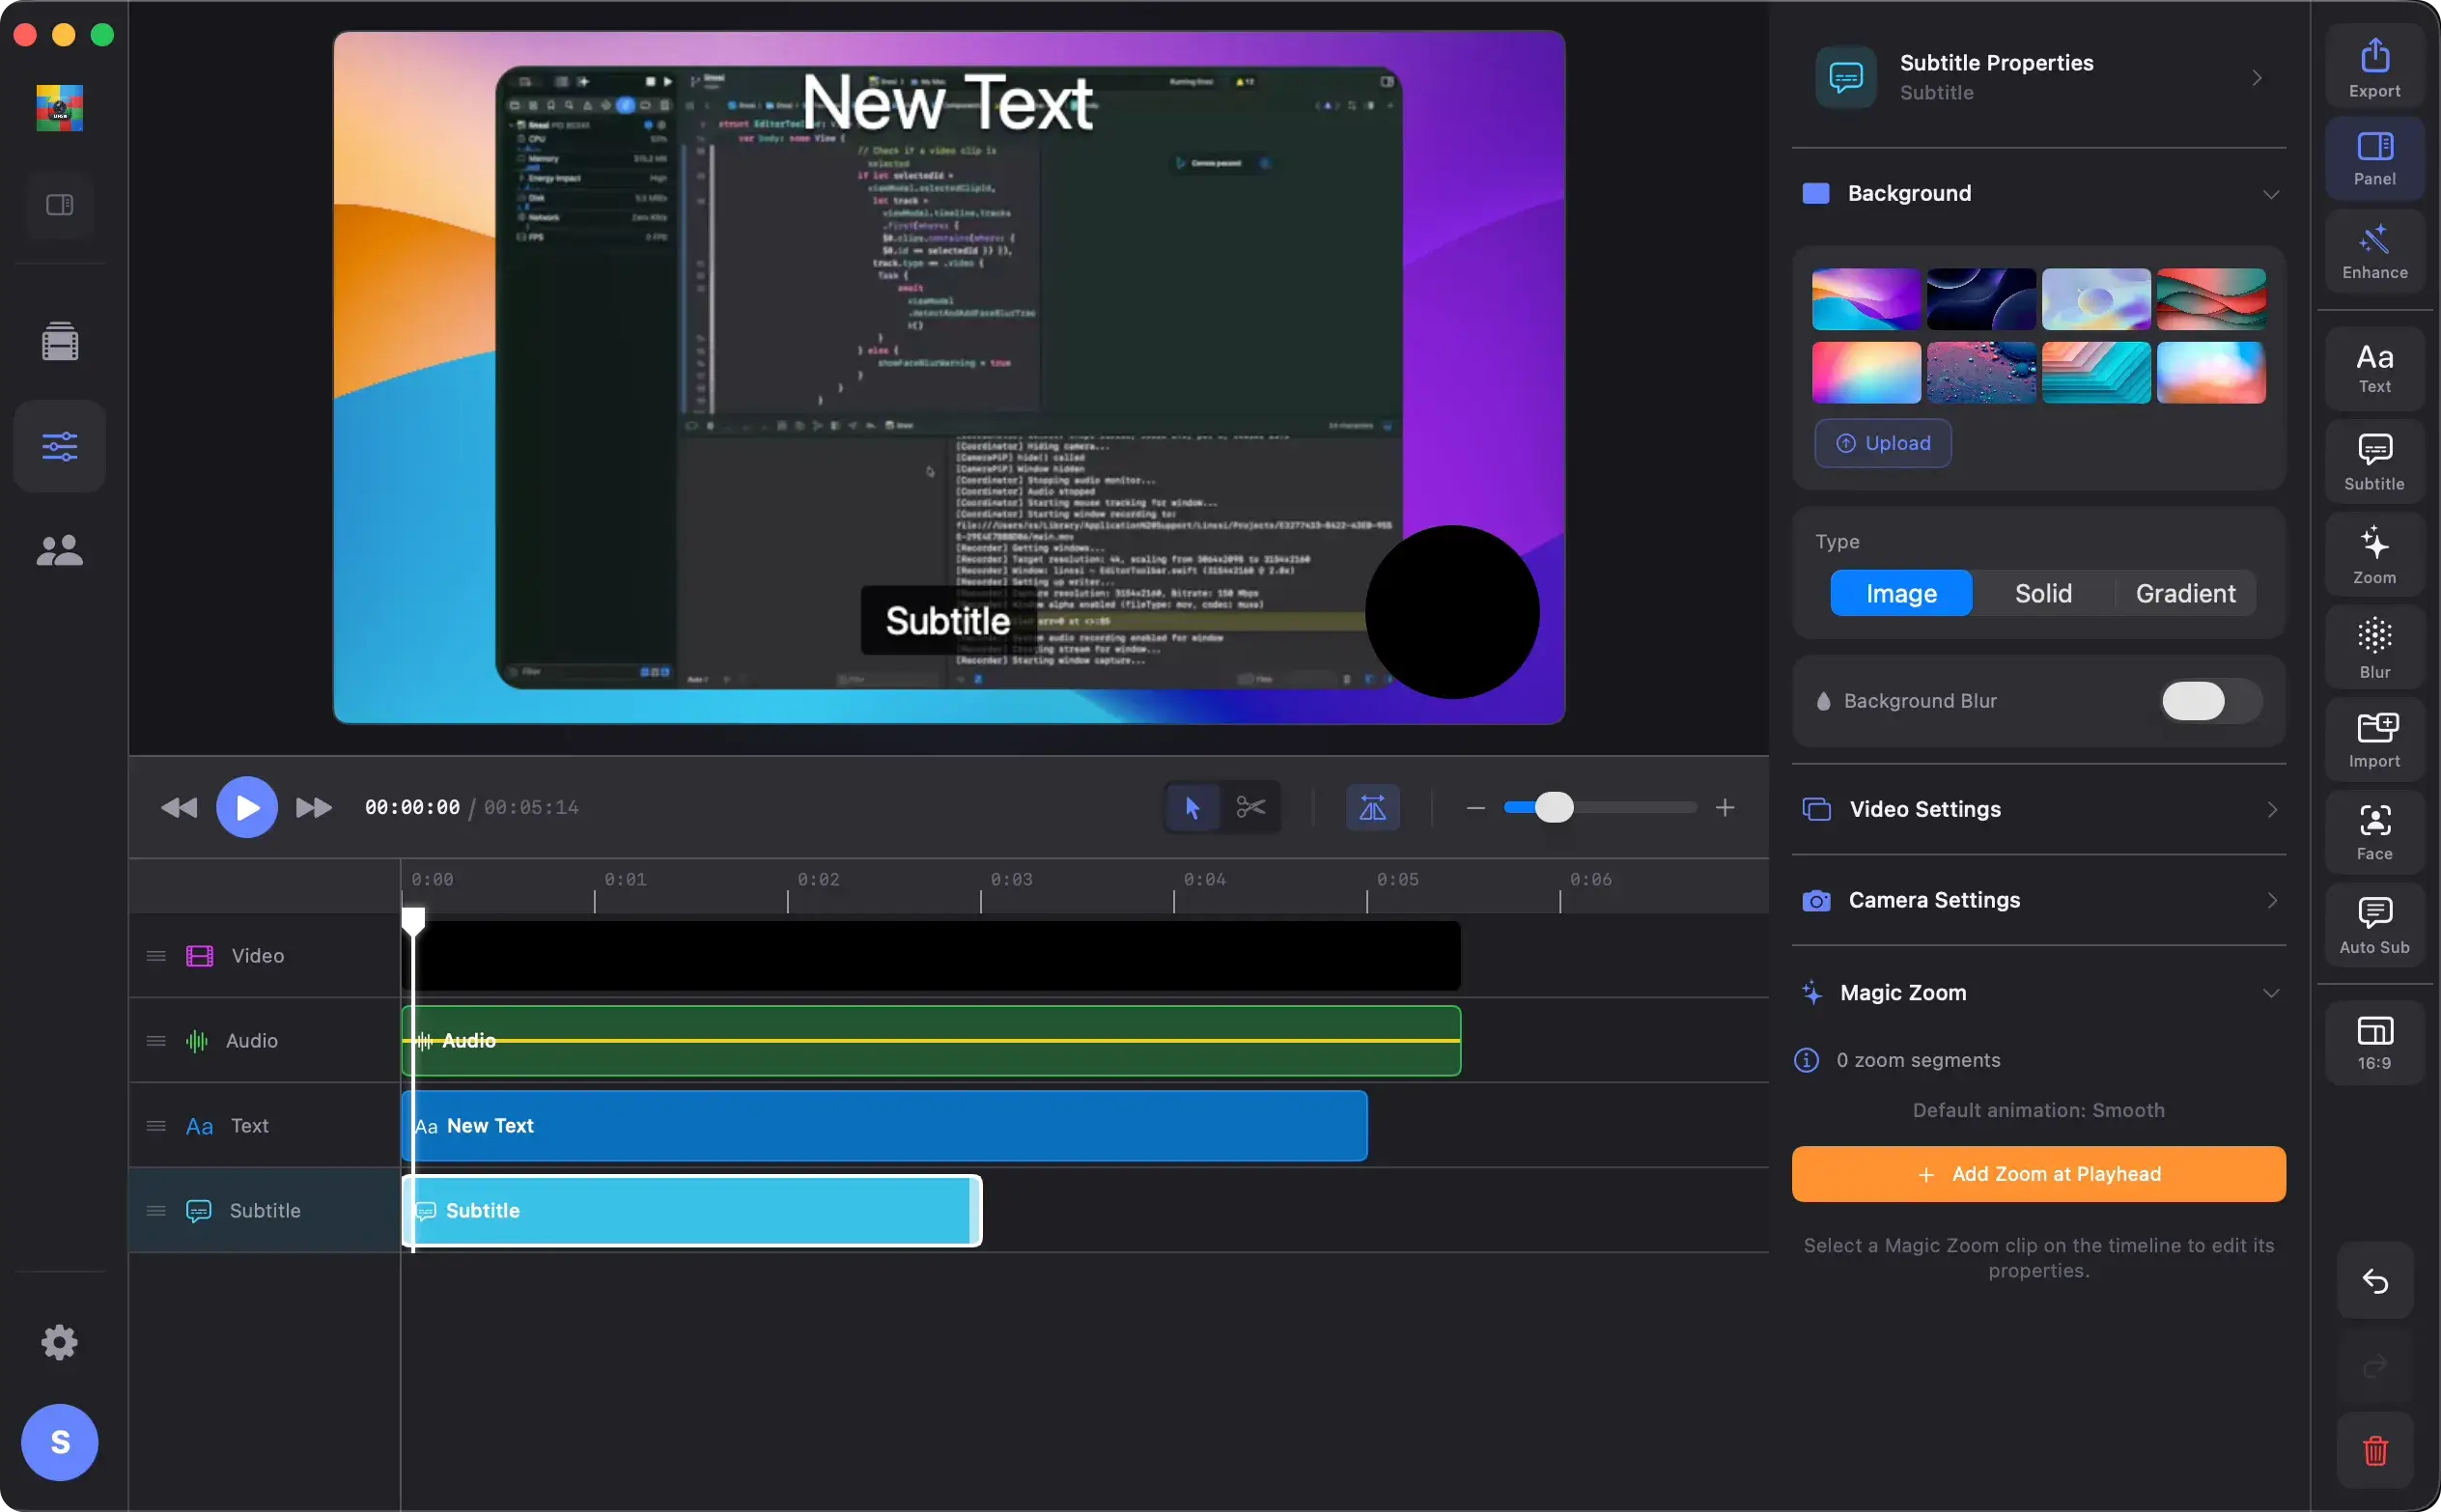The width and height of the screenshot is (2441, 1512).
Task: Toggle the right Panel visibility button
Action: pos(2374,158)
